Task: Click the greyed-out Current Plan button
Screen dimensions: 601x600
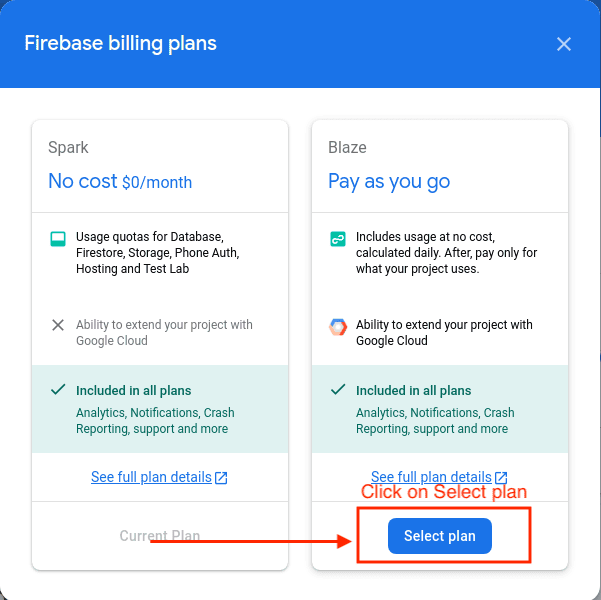Action: pos(160,536)
